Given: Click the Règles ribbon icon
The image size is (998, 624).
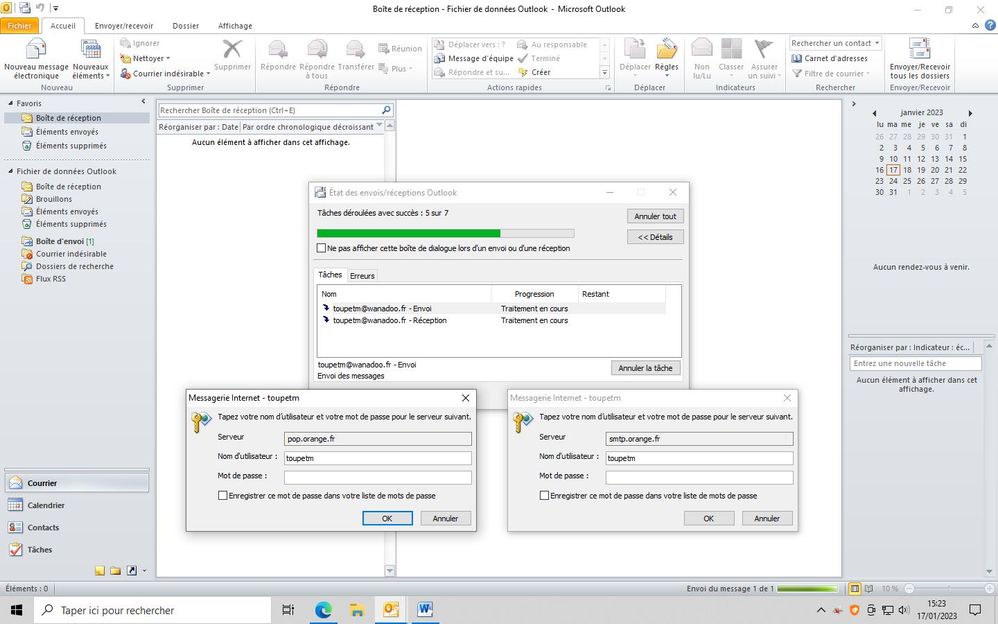Looking at the screenshot, I should (x=666, y=55).
